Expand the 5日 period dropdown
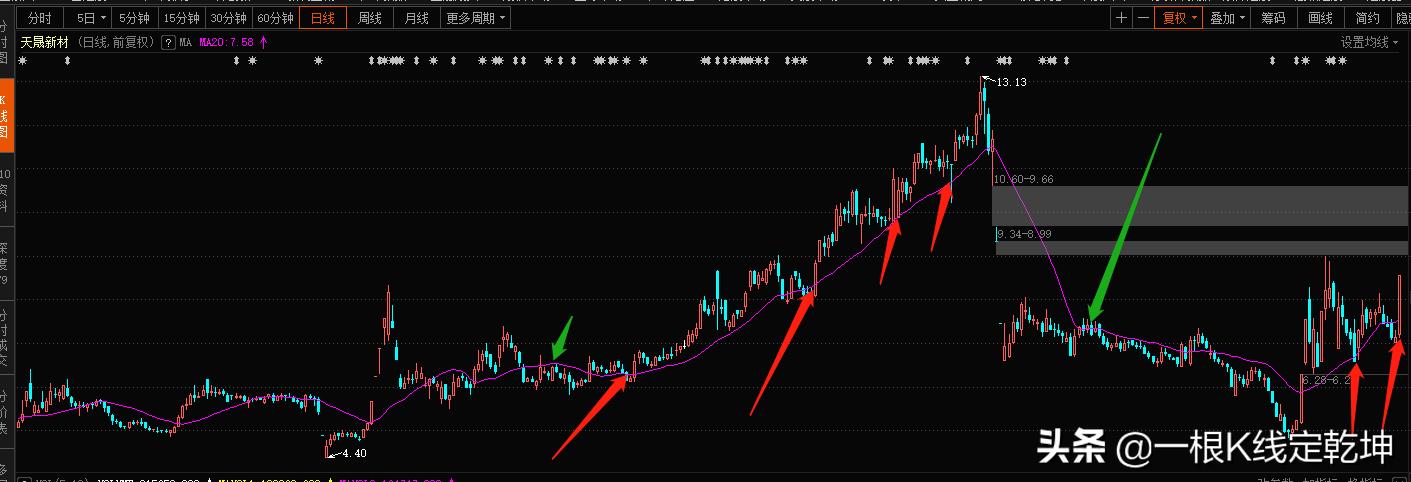1411x482 pixels. [x=92, y=18]
